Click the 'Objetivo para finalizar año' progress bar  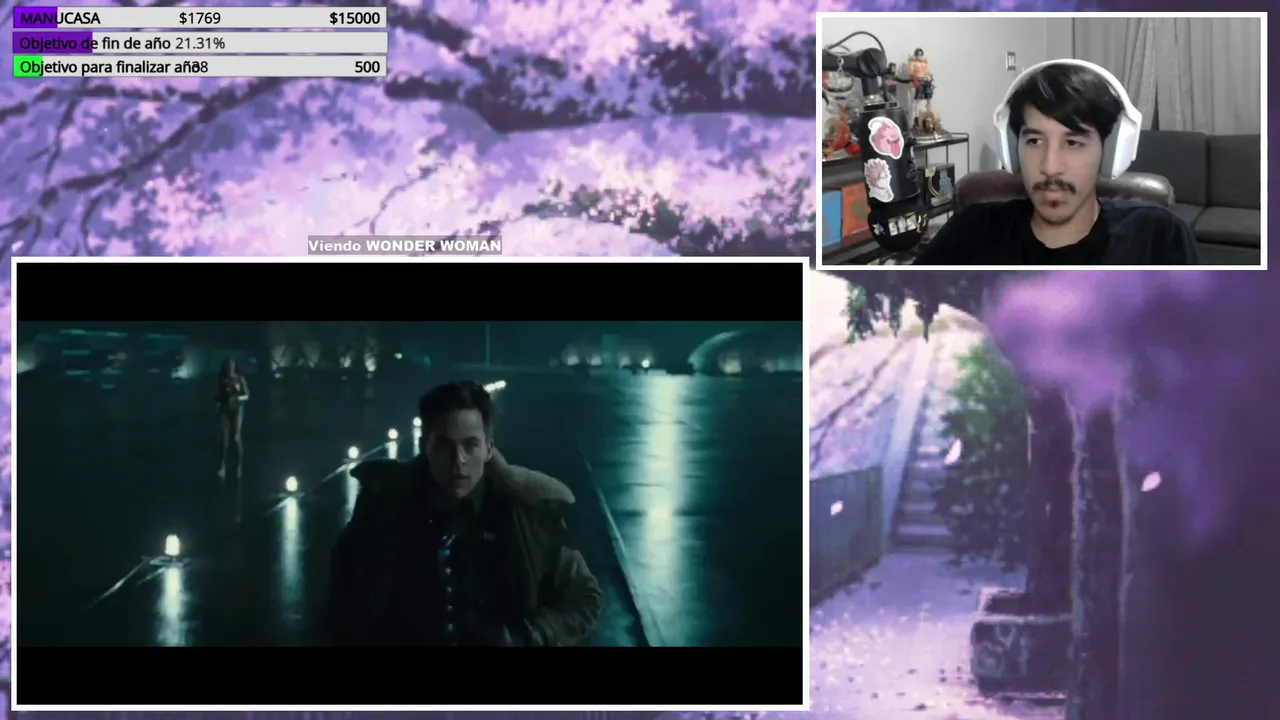point(199,67)
